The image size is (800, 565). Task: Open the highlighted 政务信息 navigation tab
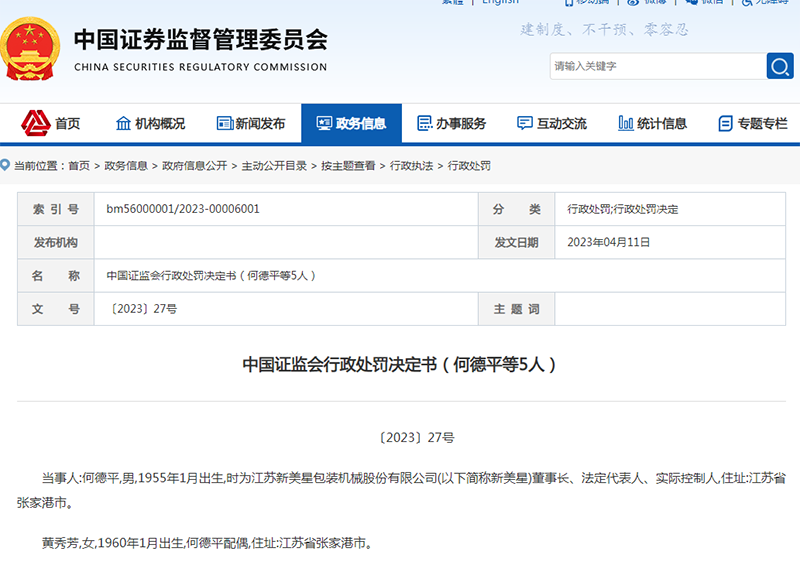coord(351,124)
